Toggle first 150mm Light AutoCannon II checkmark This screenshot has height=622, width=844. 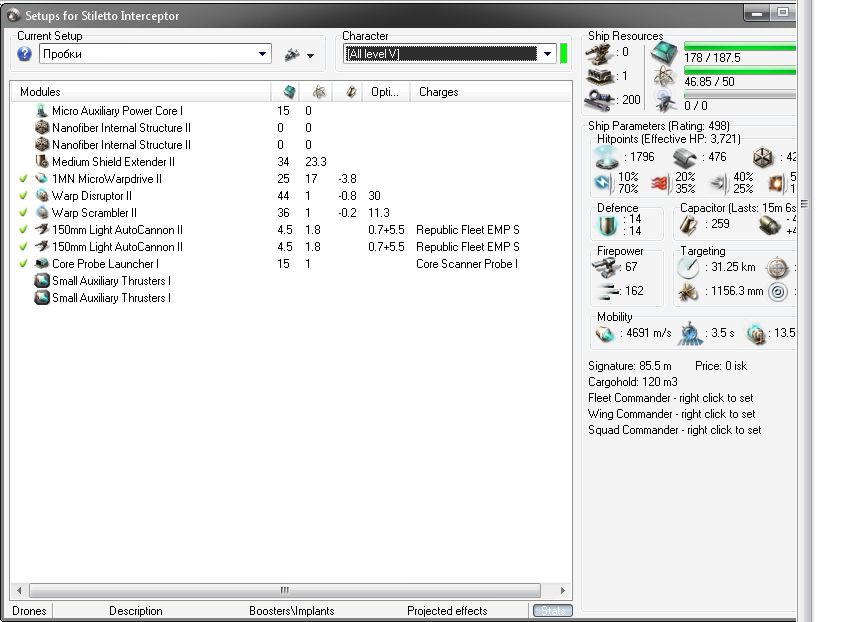pos(23,230)
